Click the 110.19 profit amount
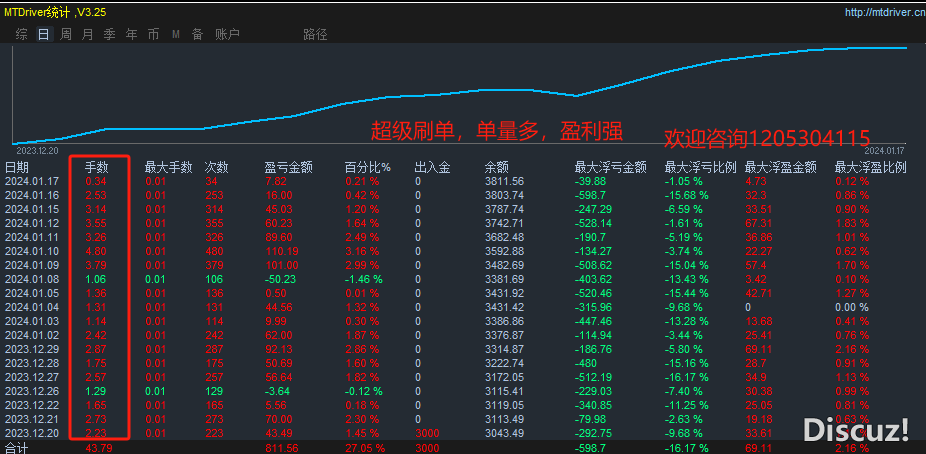 (281, 252)
